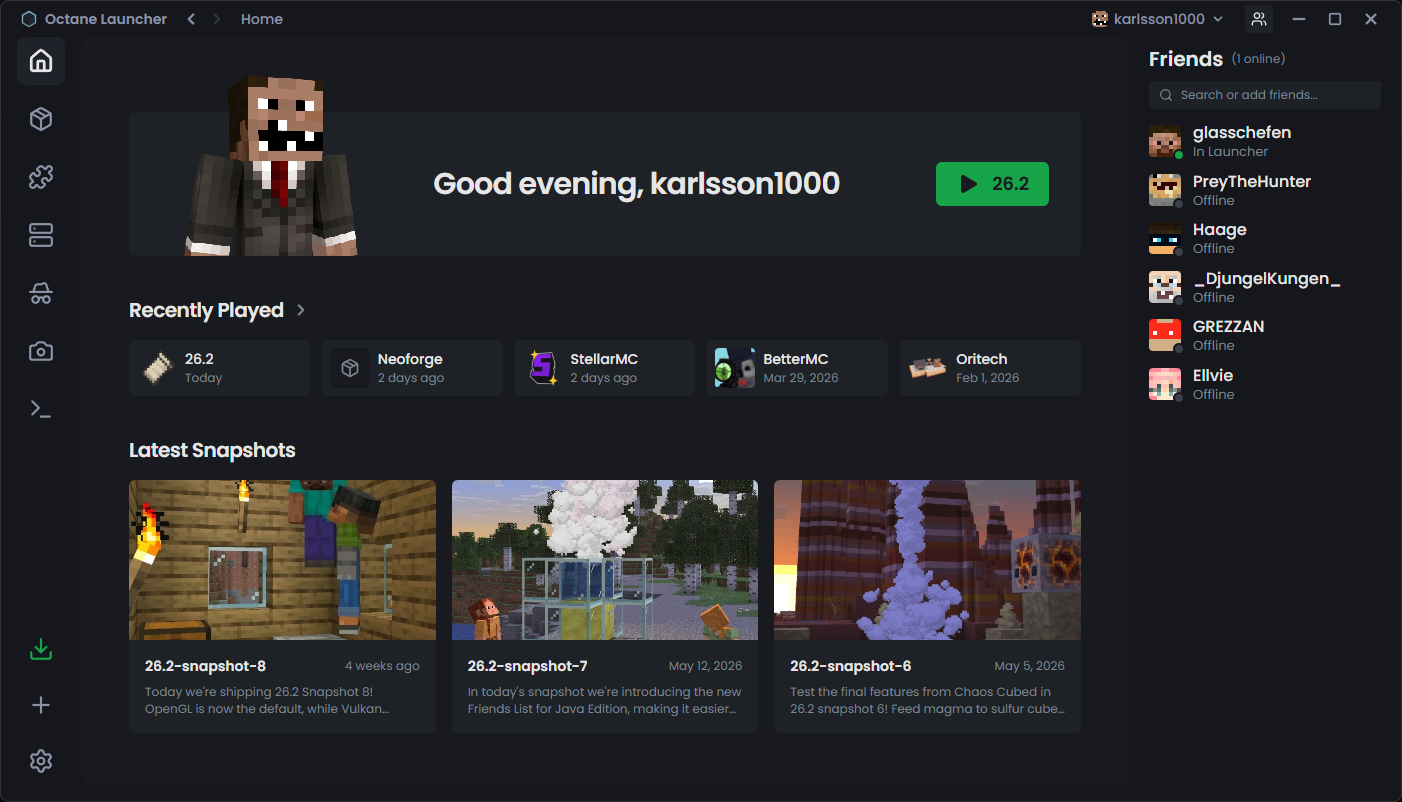The image size is (1402, 802).
Task: Click _DjungelKungen_'s avatar
Action: pyautogui.click(x=1165, y=287)
